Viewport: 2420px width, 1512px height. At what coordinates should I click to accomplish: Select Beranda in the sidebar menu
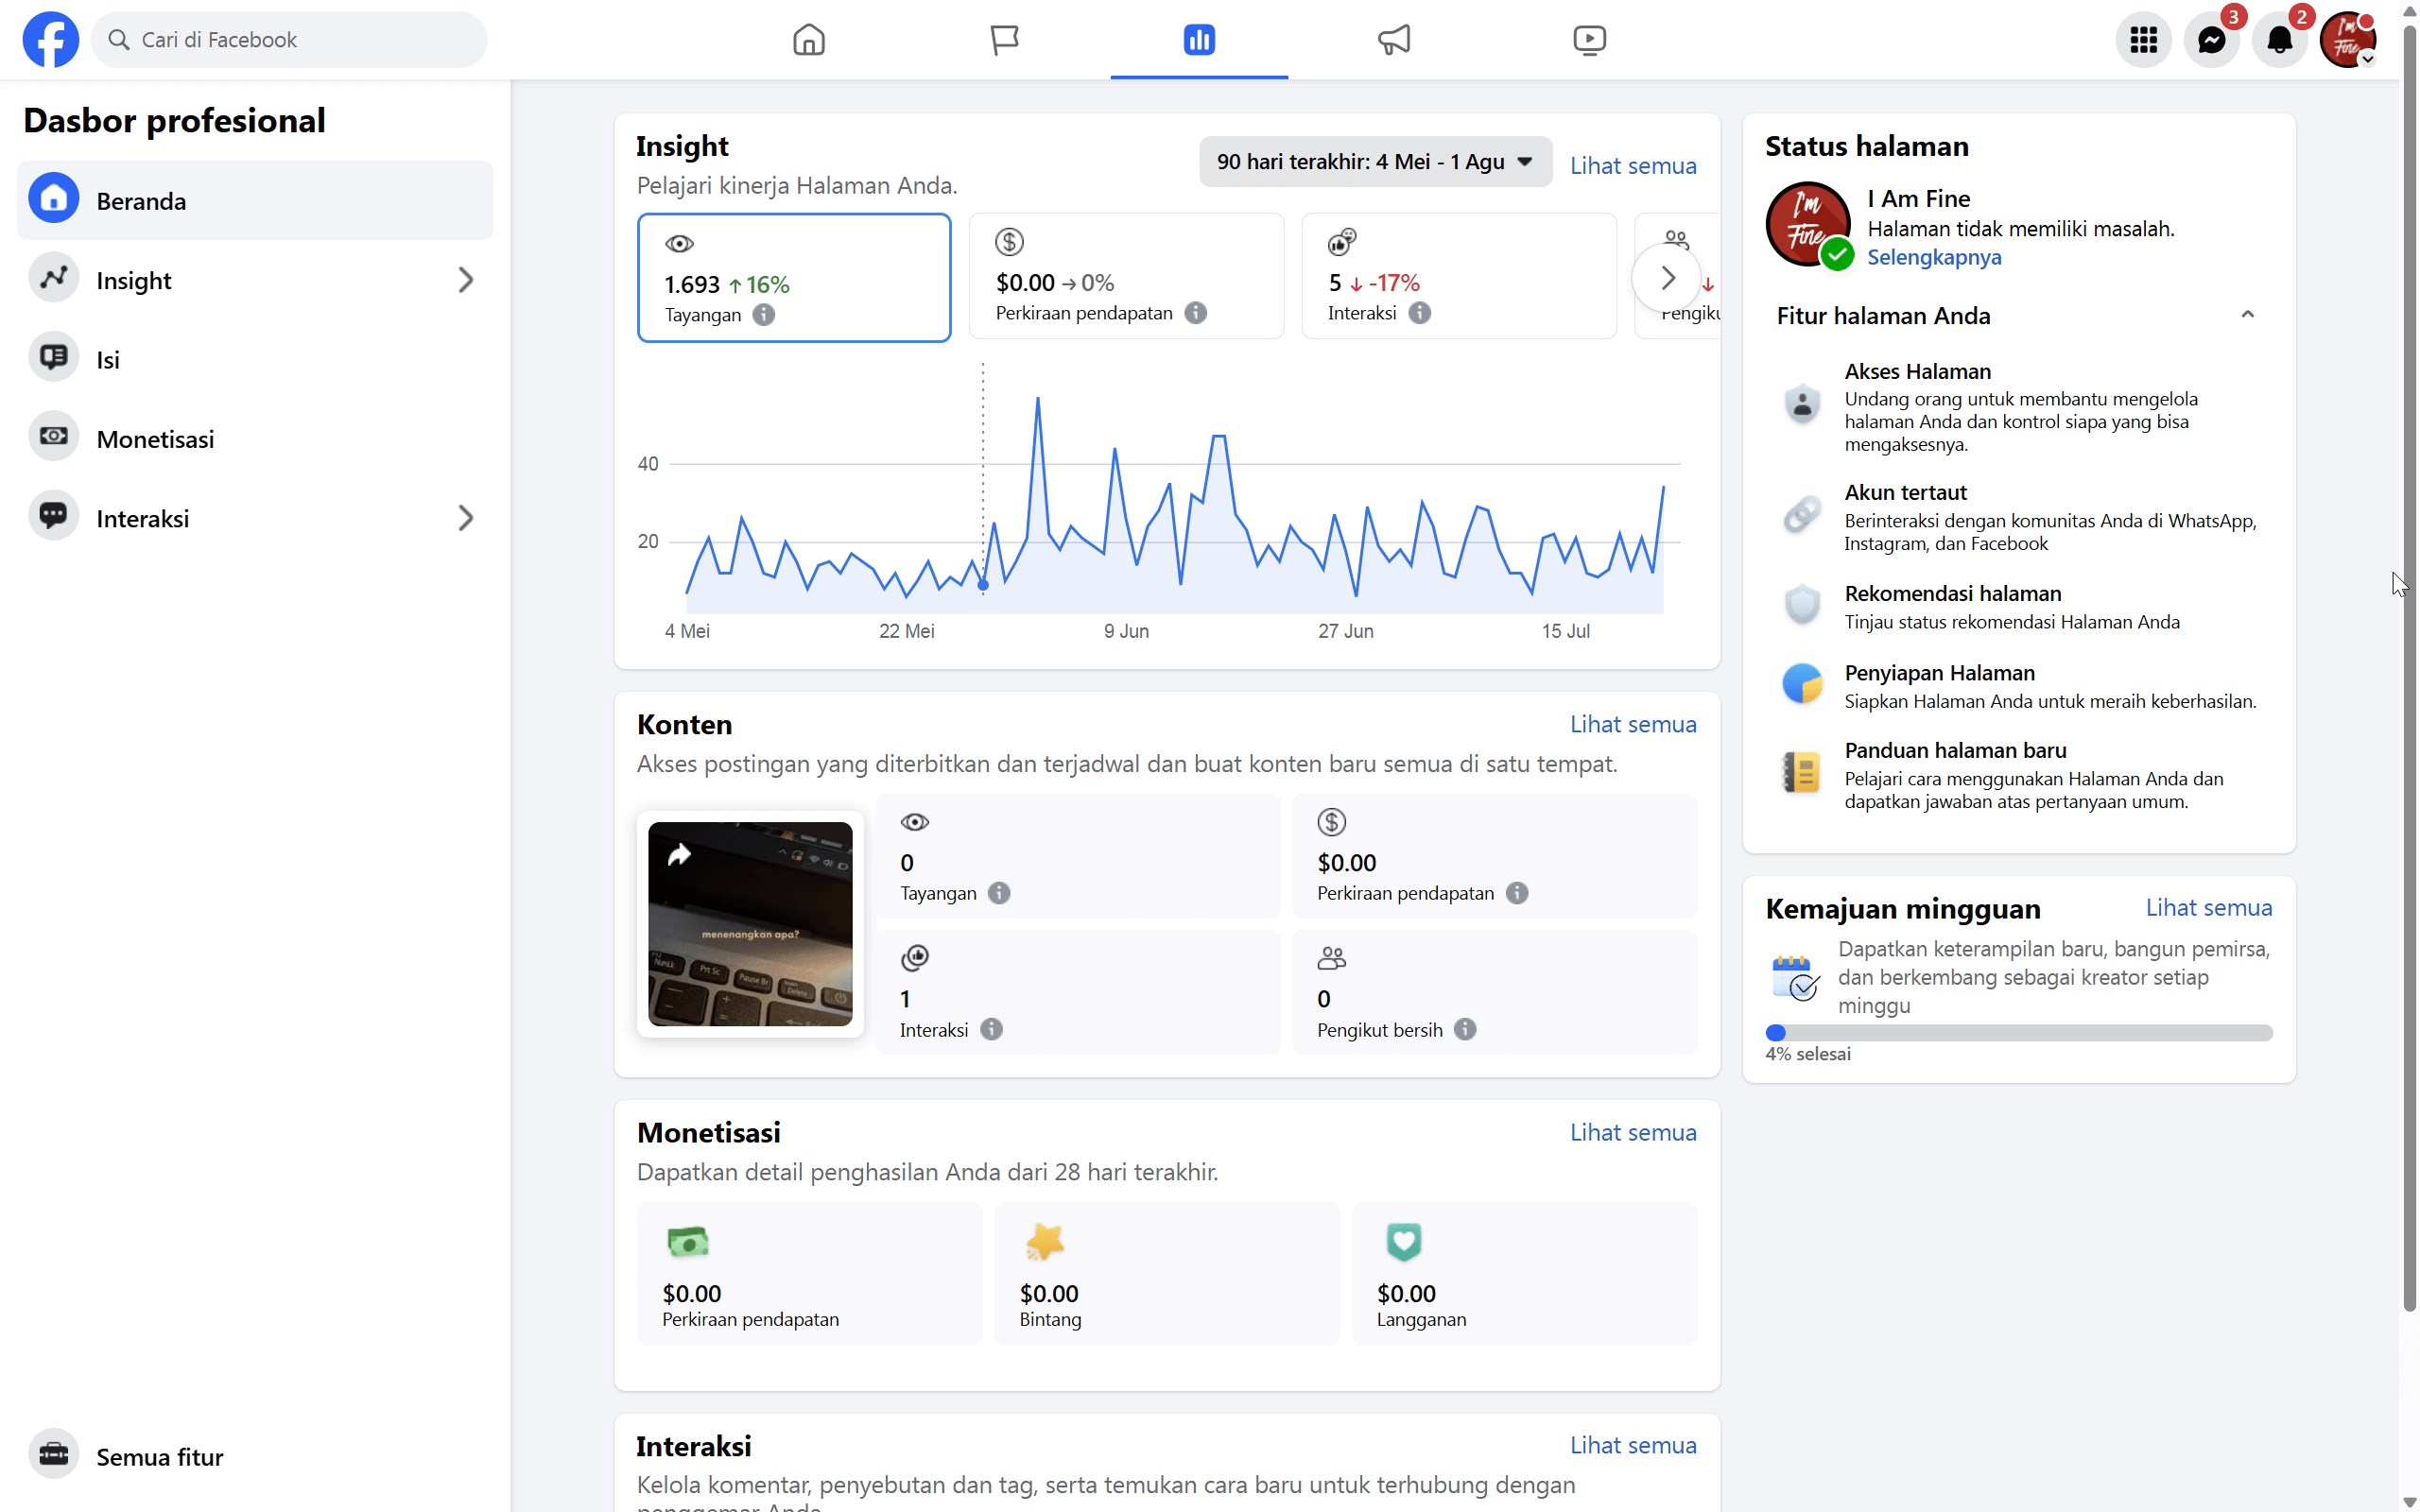[x=140, y=200]
